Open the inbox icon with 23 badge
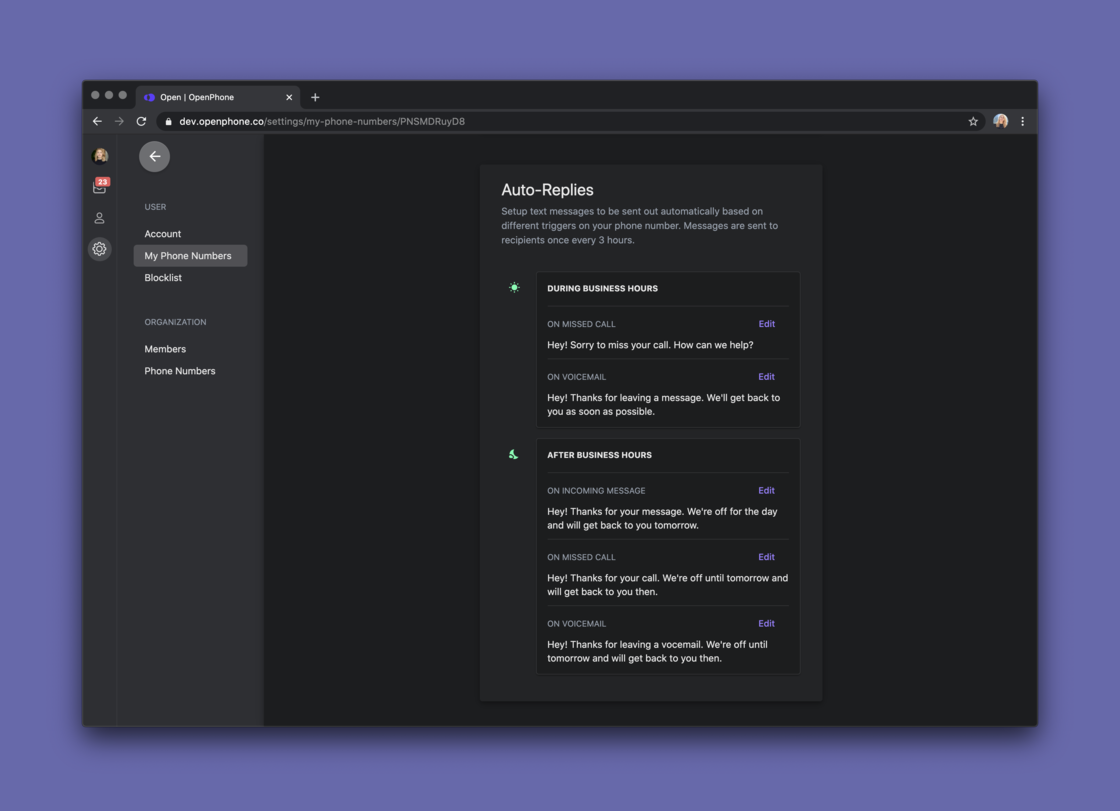The width and height of the screenshot is (1120, 811). click(99, 187)
